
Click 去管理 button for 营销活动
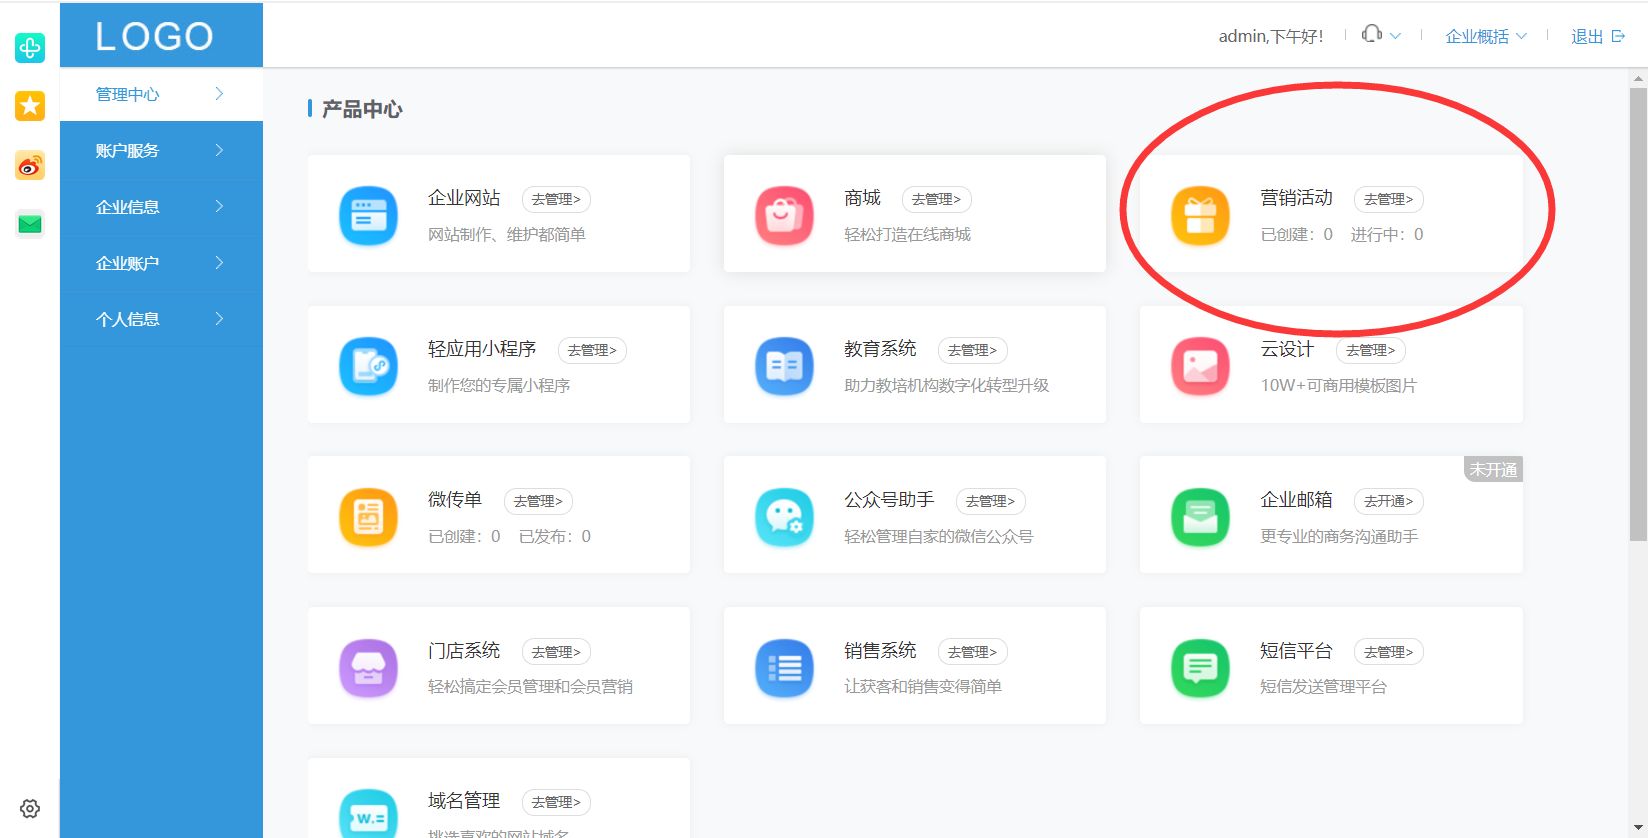pos(1388,199)
